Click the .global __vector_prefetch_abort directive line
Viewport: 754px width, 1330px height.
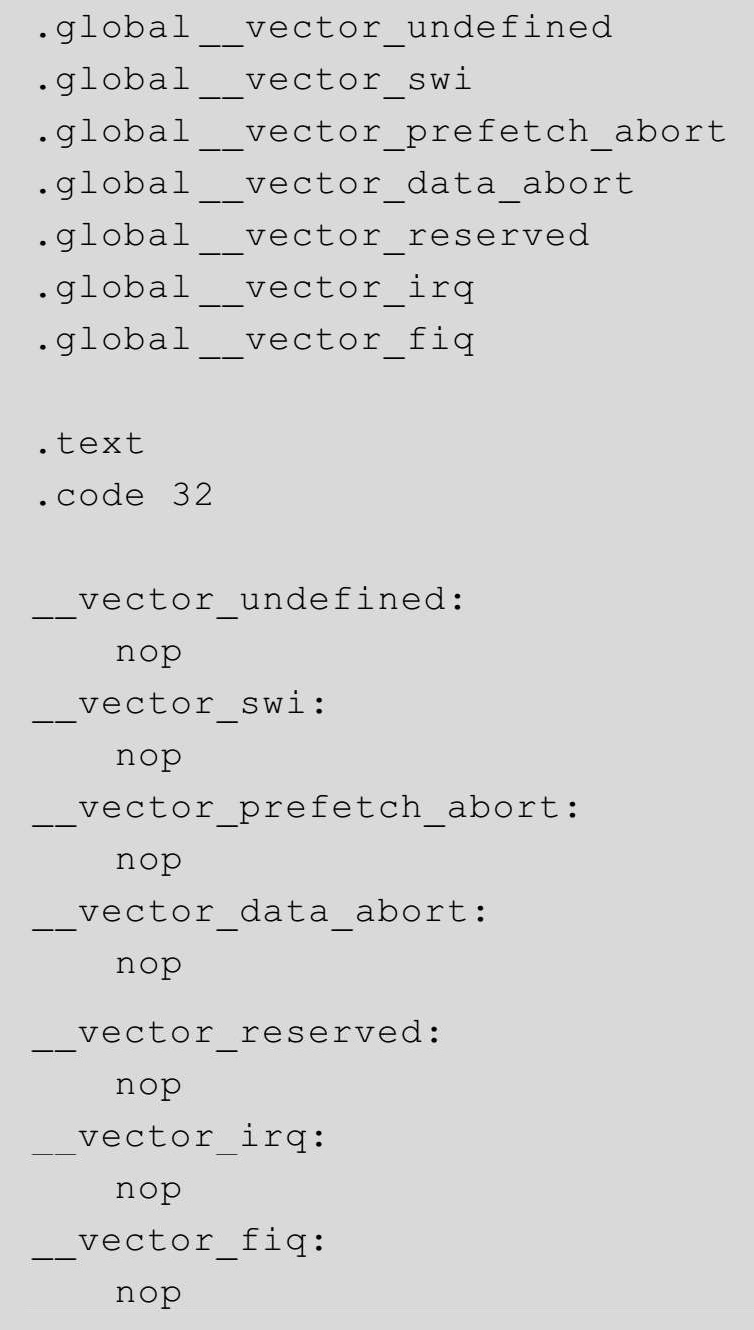tap(381, 132)
